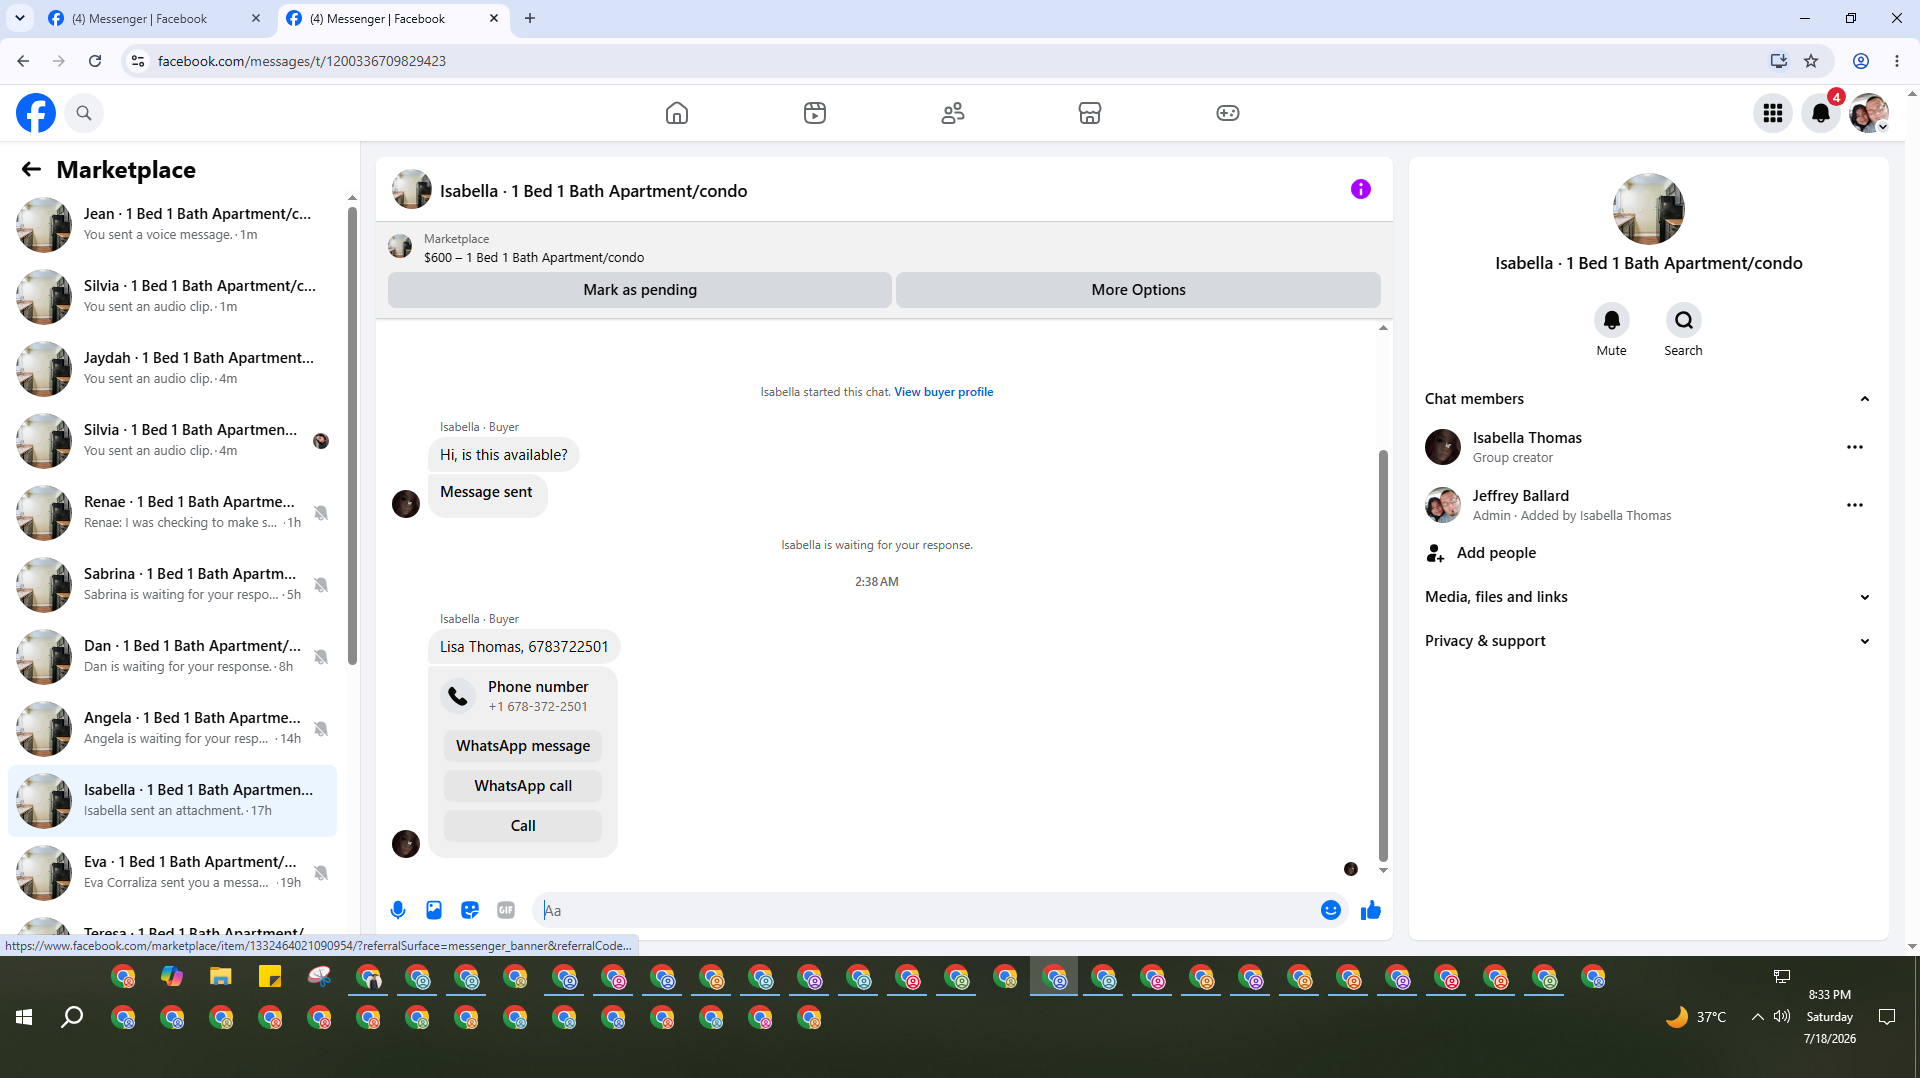This screenshot has height=1078, width=1920.
Task: Attach a file using the photo icon
Action: pyautogui.click(x=434, y=910)
